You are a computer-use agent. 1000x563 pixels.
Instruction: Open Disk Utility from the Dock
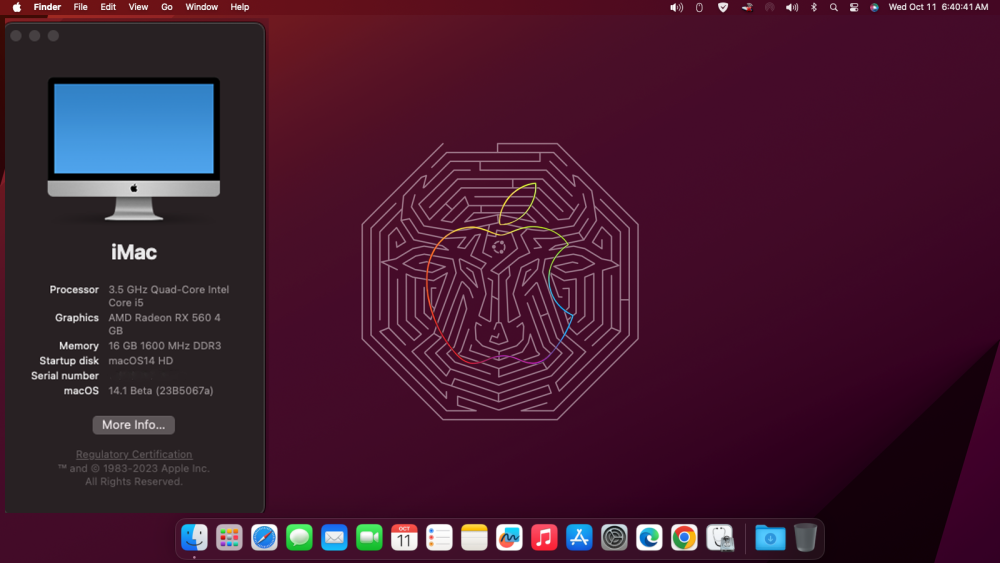coord(721,537)
